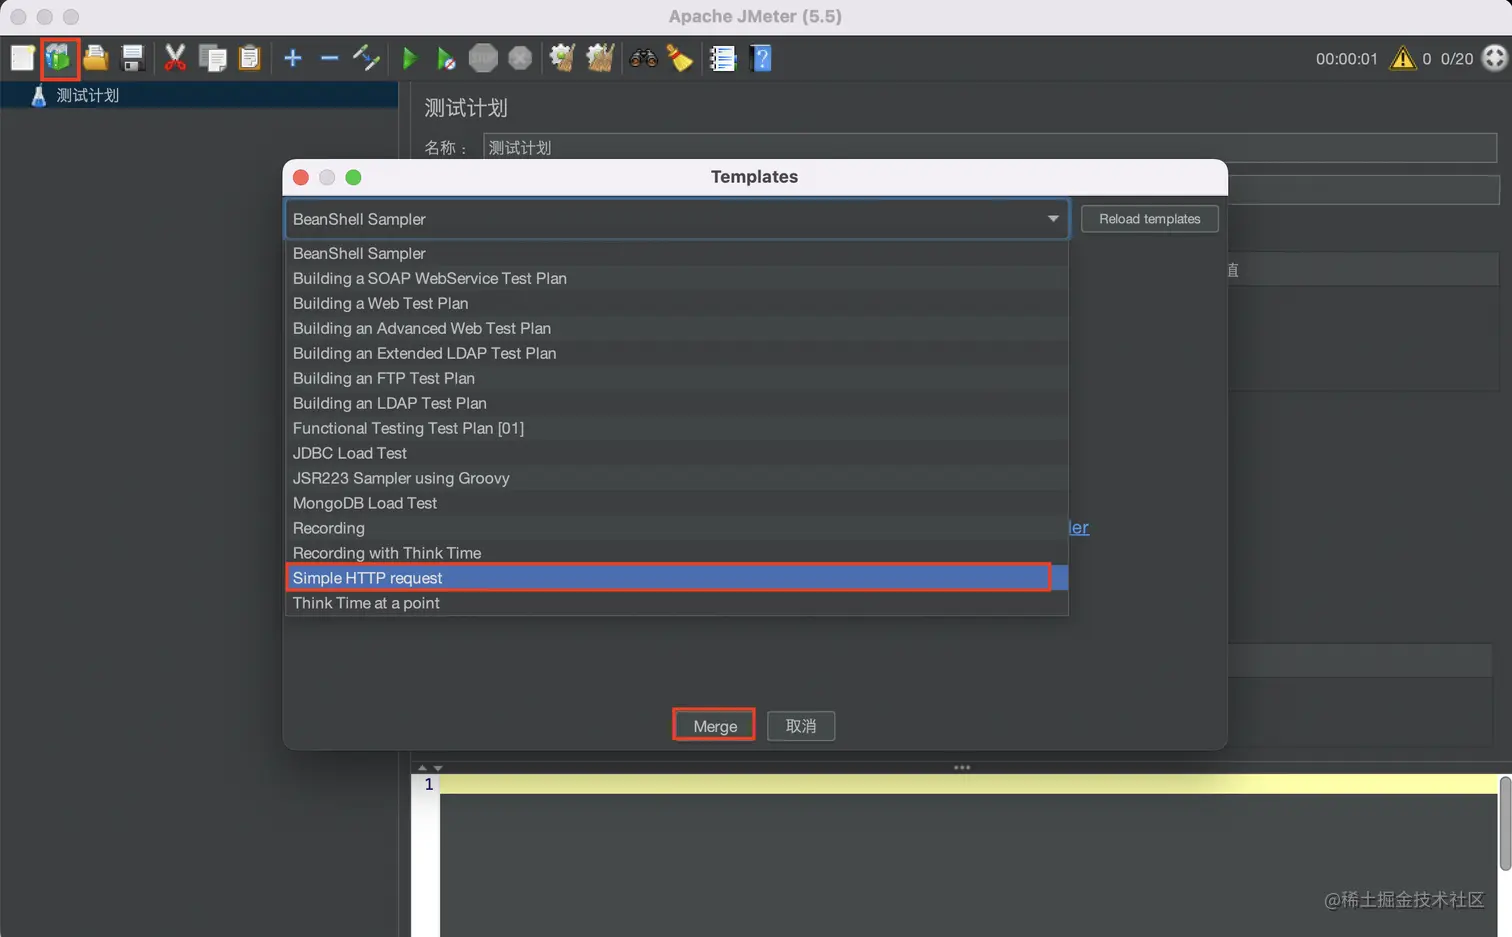Click the Reset search icon
Image resolution: width=1512 pixels, height=937 pixels.
point(680,58)
